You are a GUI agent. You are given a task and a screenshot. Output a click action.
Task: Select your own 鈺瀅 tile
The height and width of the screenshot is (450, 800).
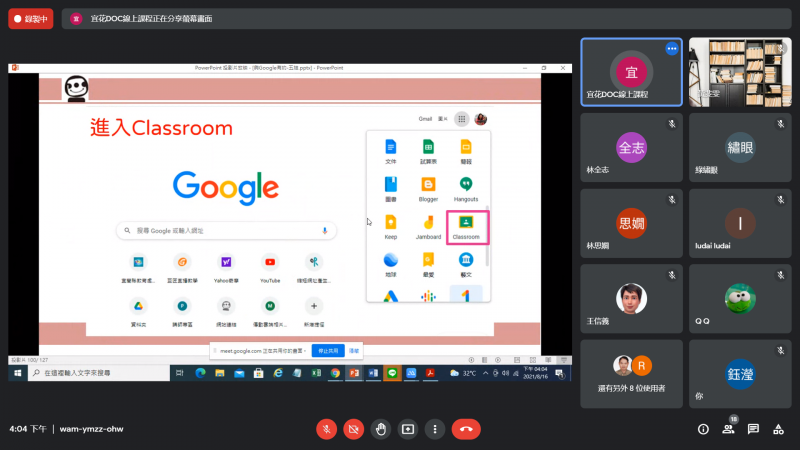[x=740, y=374]
